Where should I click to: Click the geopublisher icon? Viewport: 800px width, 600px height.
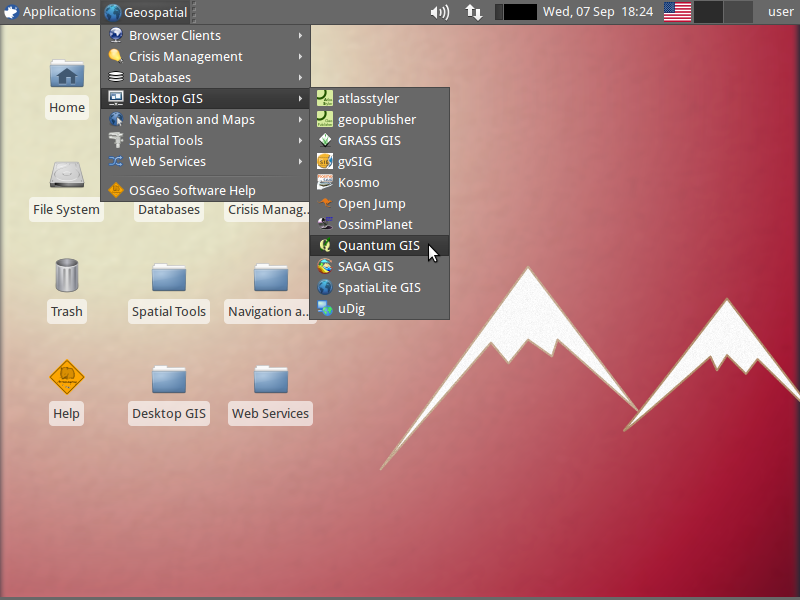[x=324, y=119]
